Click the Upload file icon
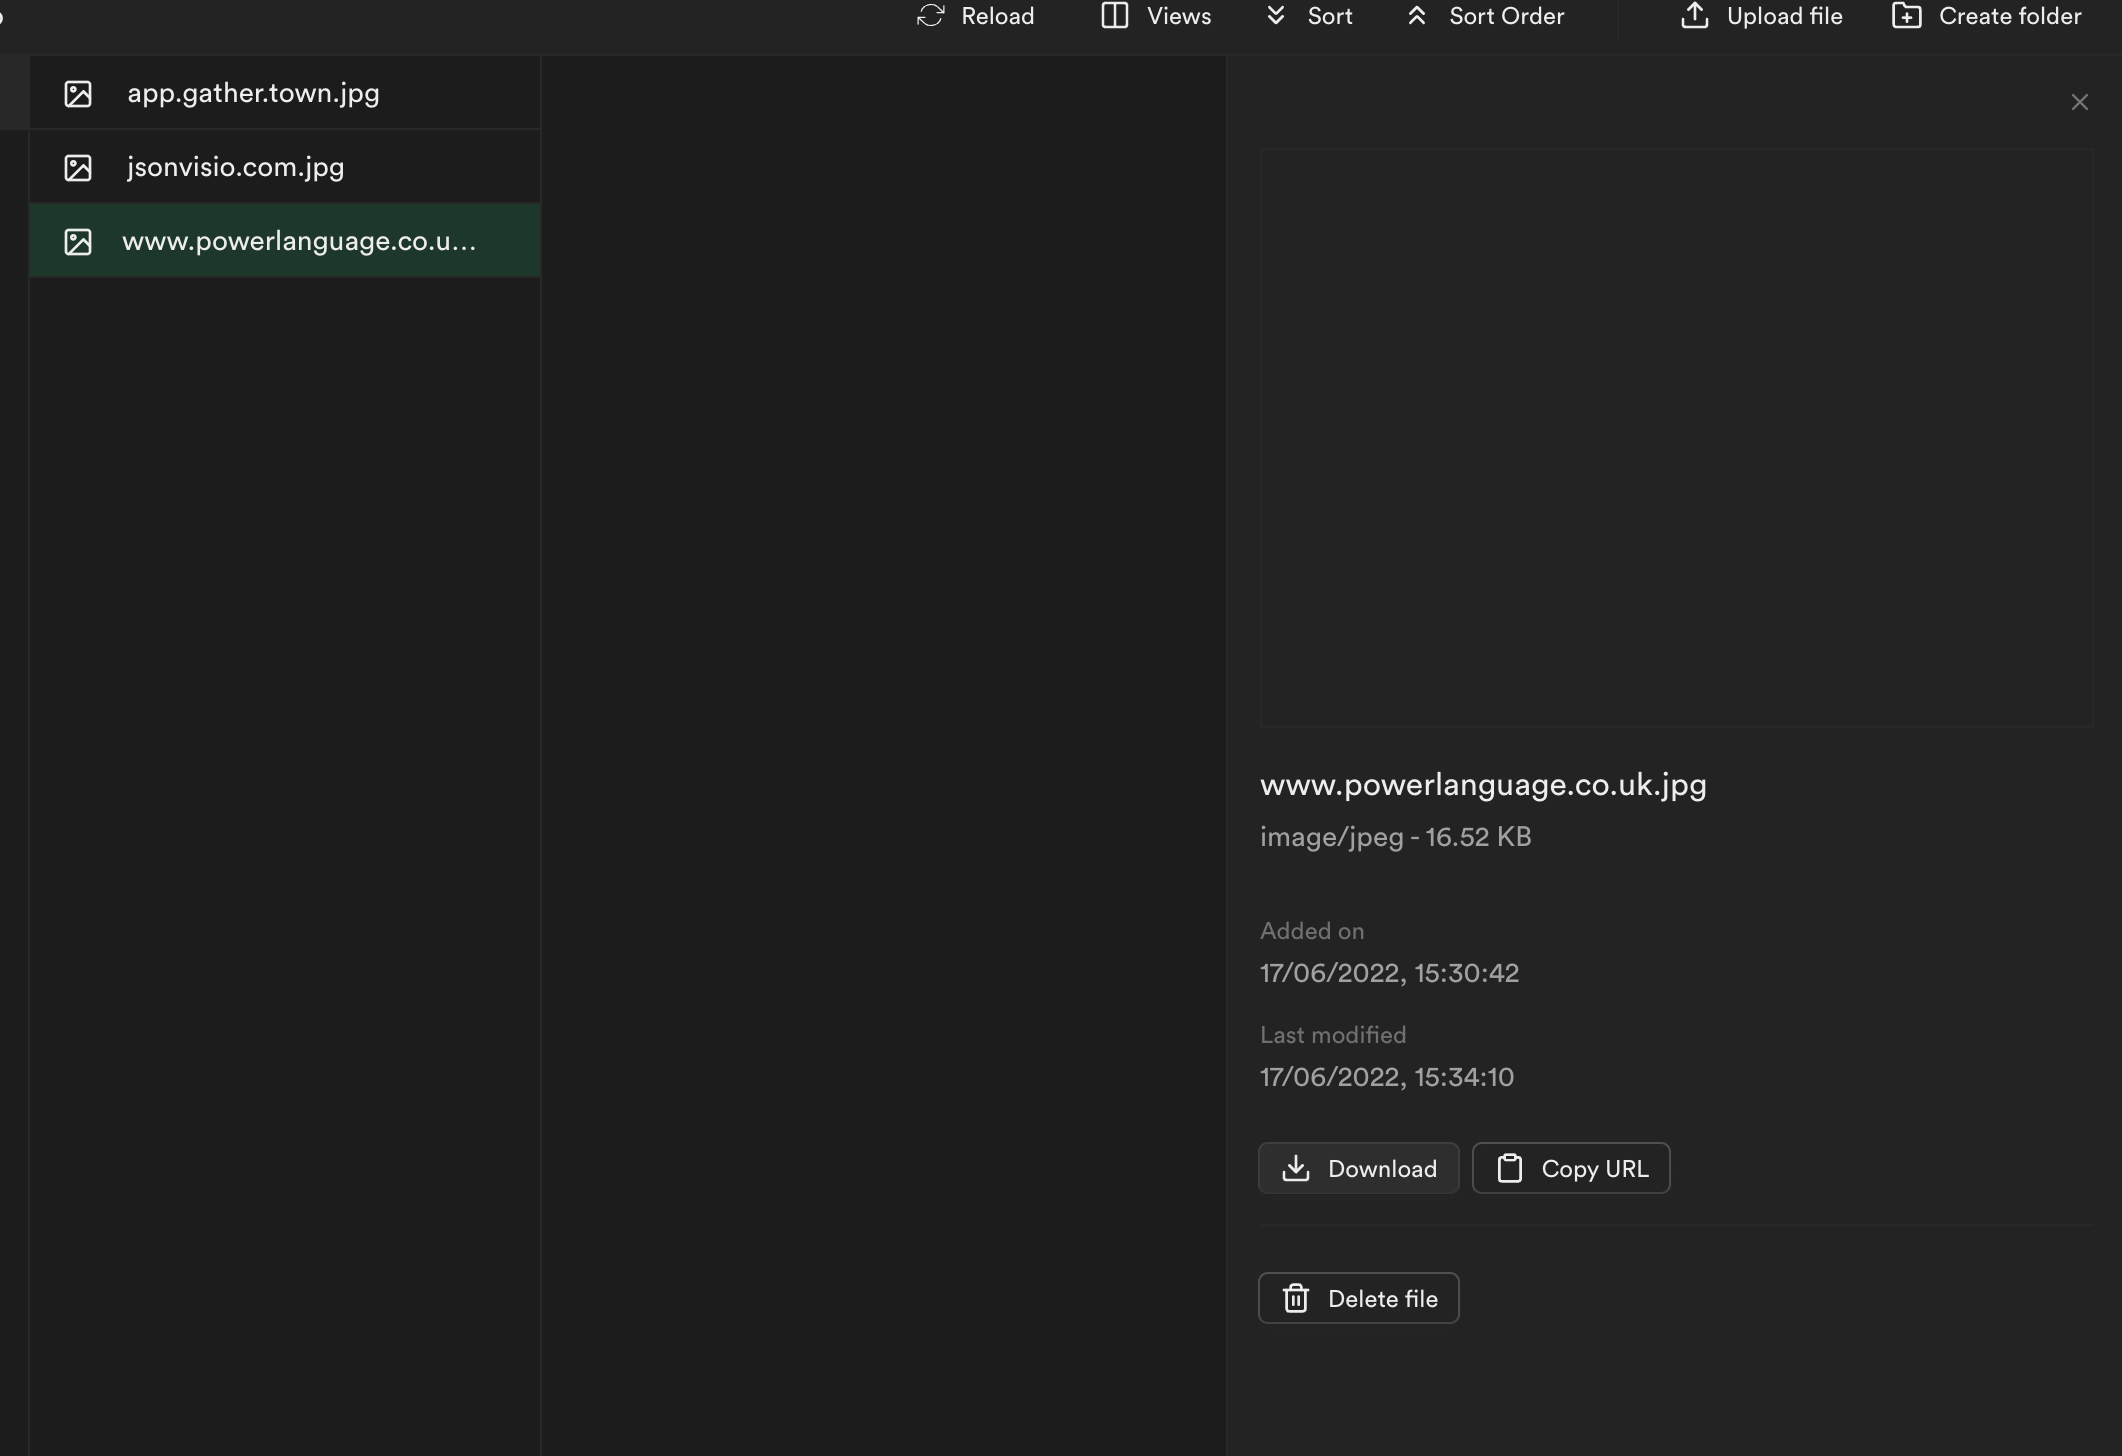This screenshot has width=2122, height=1456. [1696, 16]
